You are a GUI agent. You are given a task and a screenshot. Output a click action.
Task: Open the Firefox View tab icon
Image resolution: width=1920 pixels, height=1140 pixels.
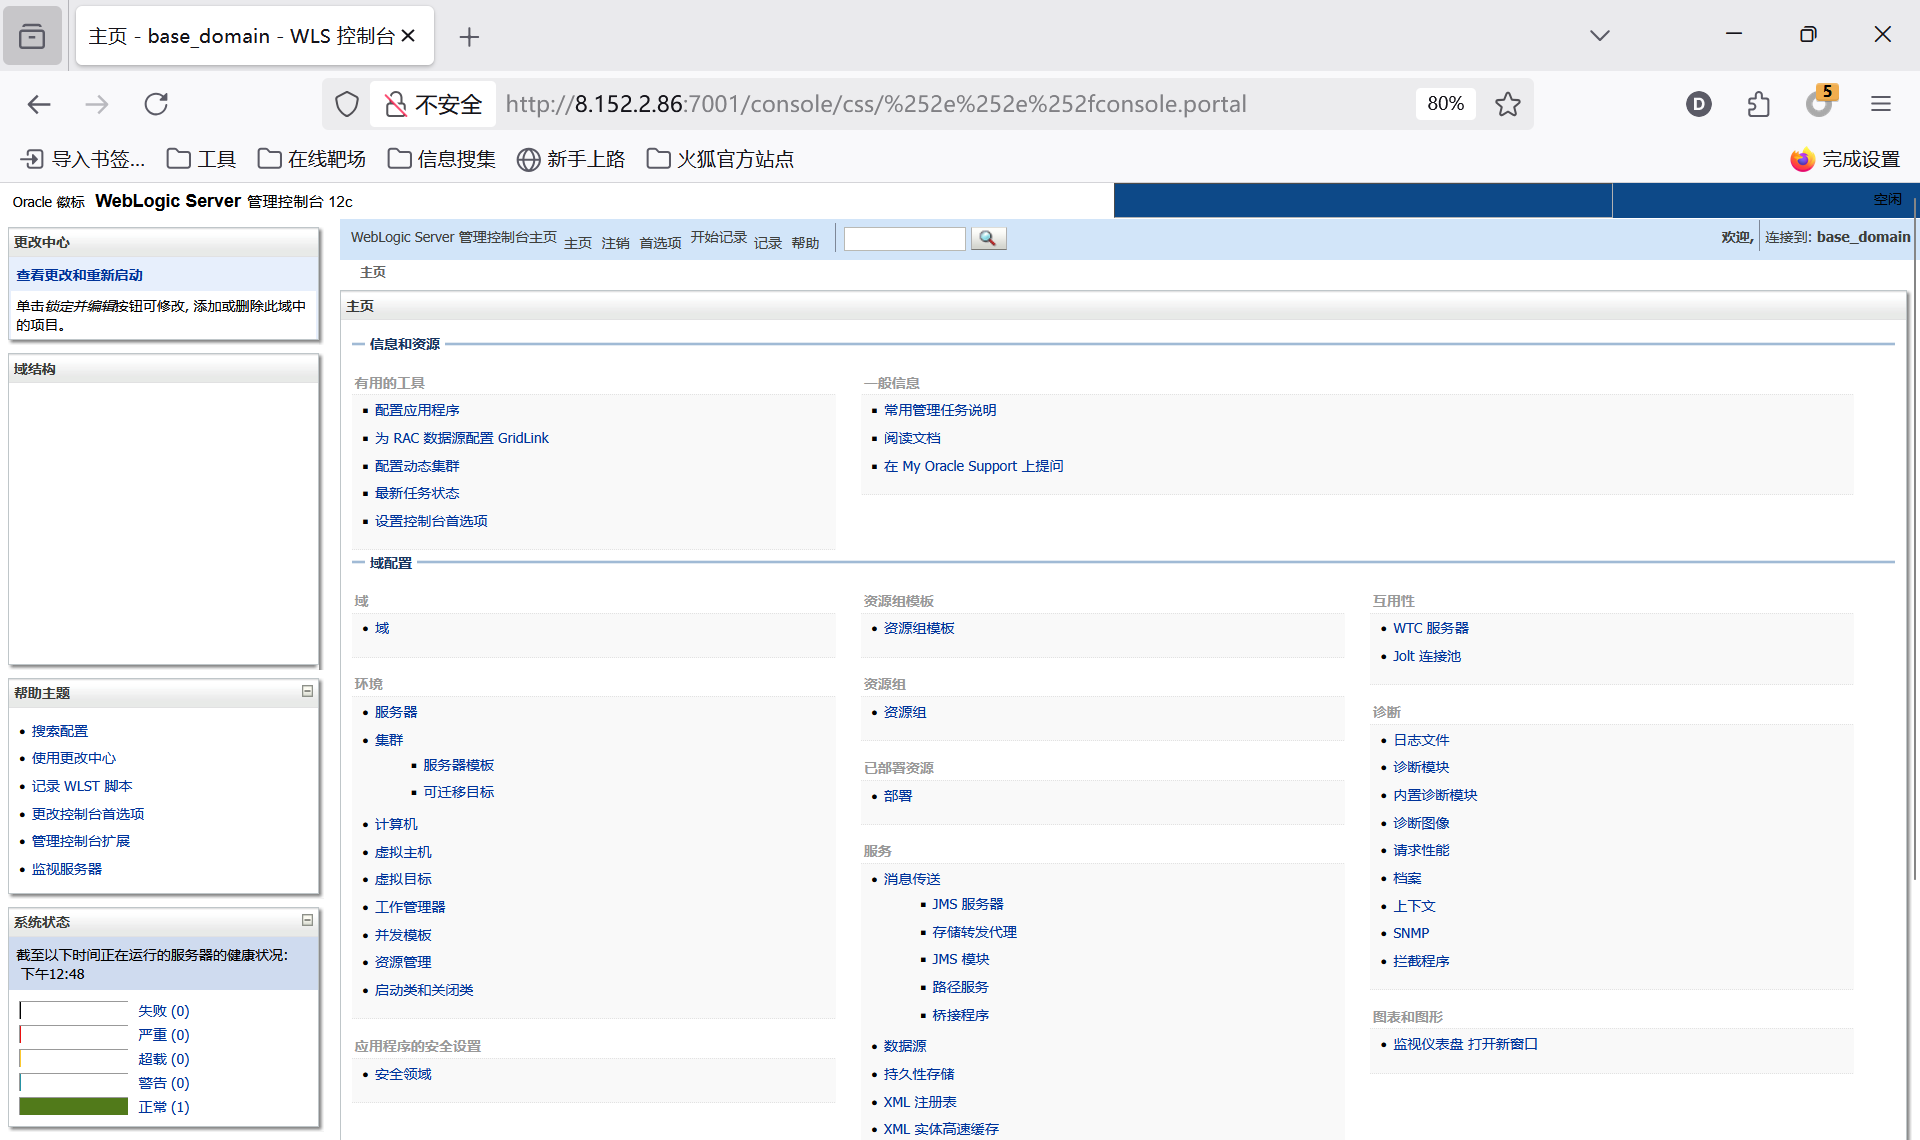pos(32,36)
